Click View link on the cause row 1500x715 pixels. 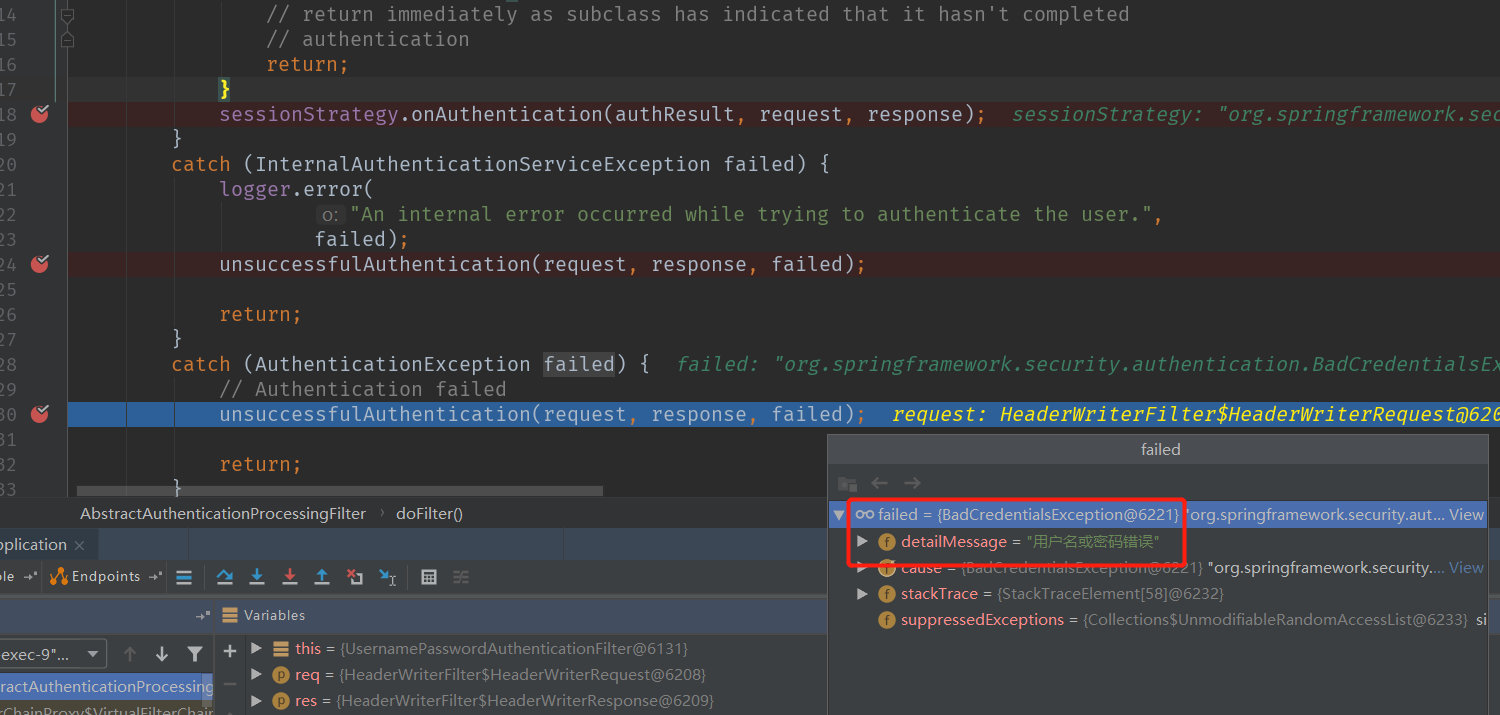click(x=1466, y=567)
